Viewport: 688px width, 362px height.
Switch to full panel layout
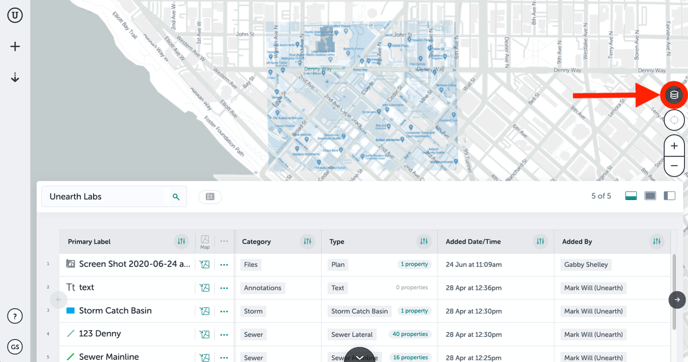click(x=650, y=196)
